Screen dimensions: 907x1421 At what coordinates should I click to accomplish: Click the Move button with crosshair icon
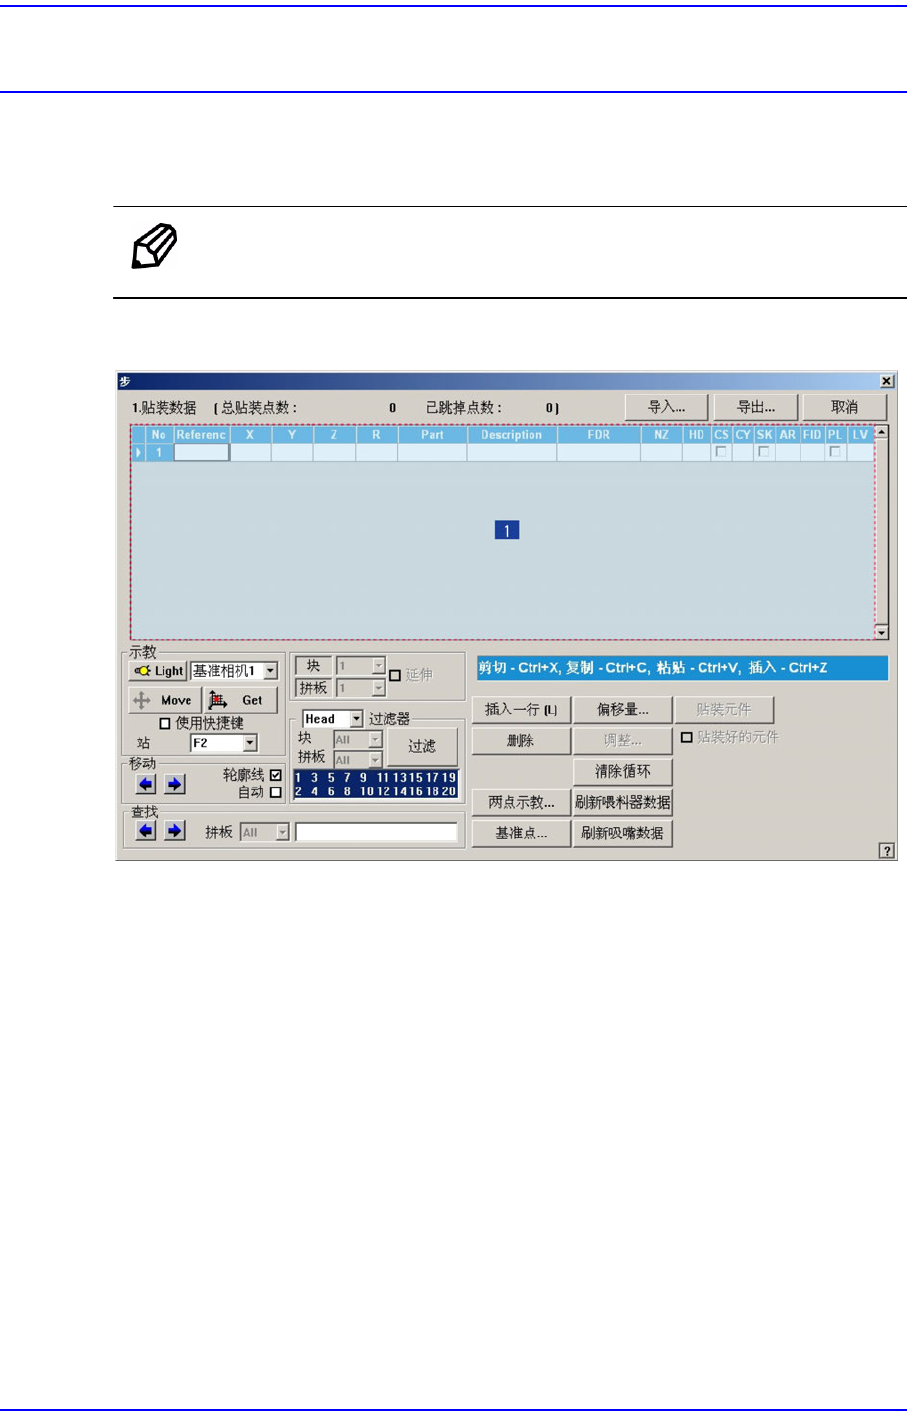point(165,700)
